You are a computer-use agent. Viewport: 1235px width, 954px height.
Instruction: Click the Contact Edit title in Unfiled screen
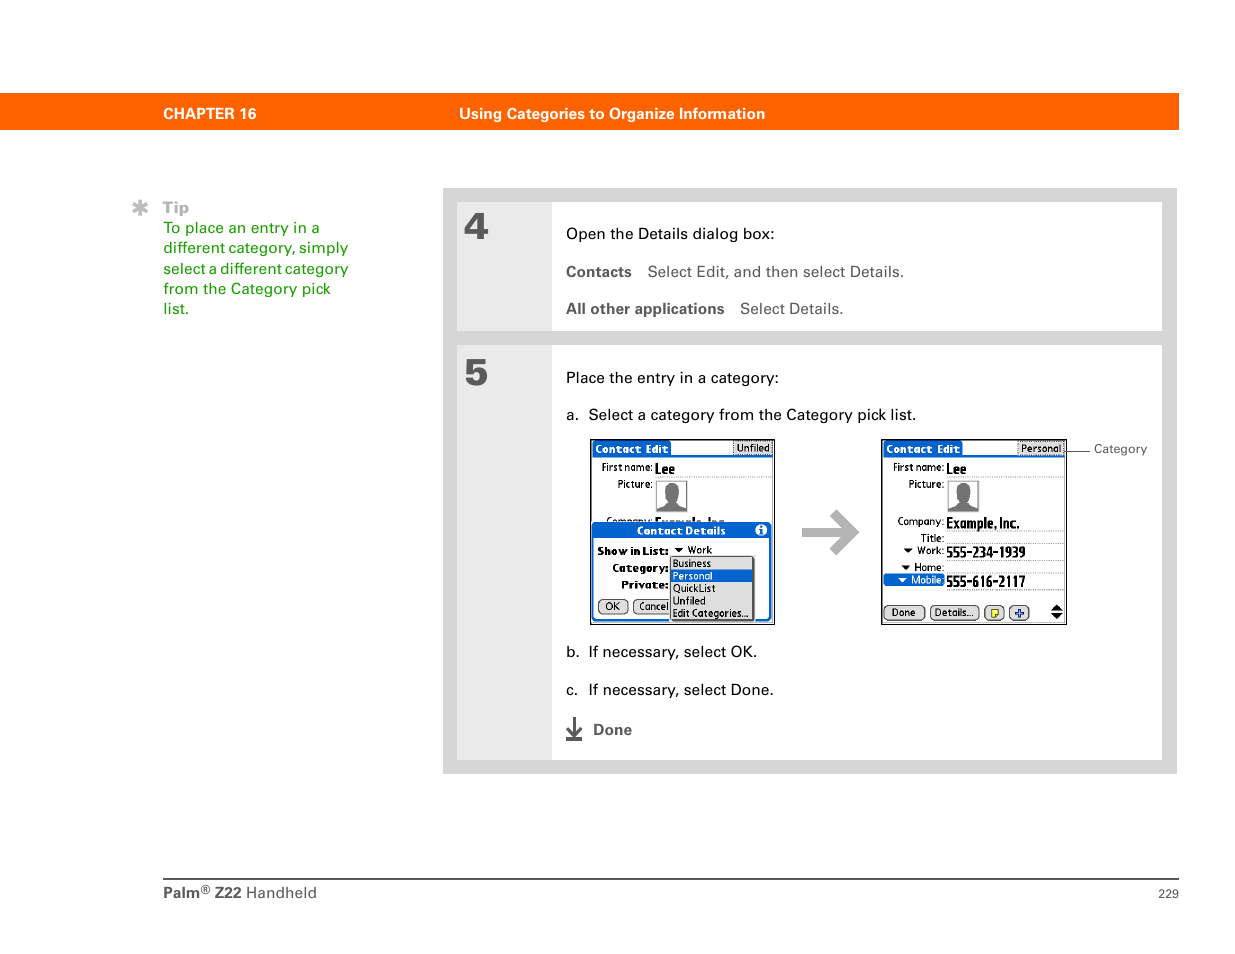point(631,449)
